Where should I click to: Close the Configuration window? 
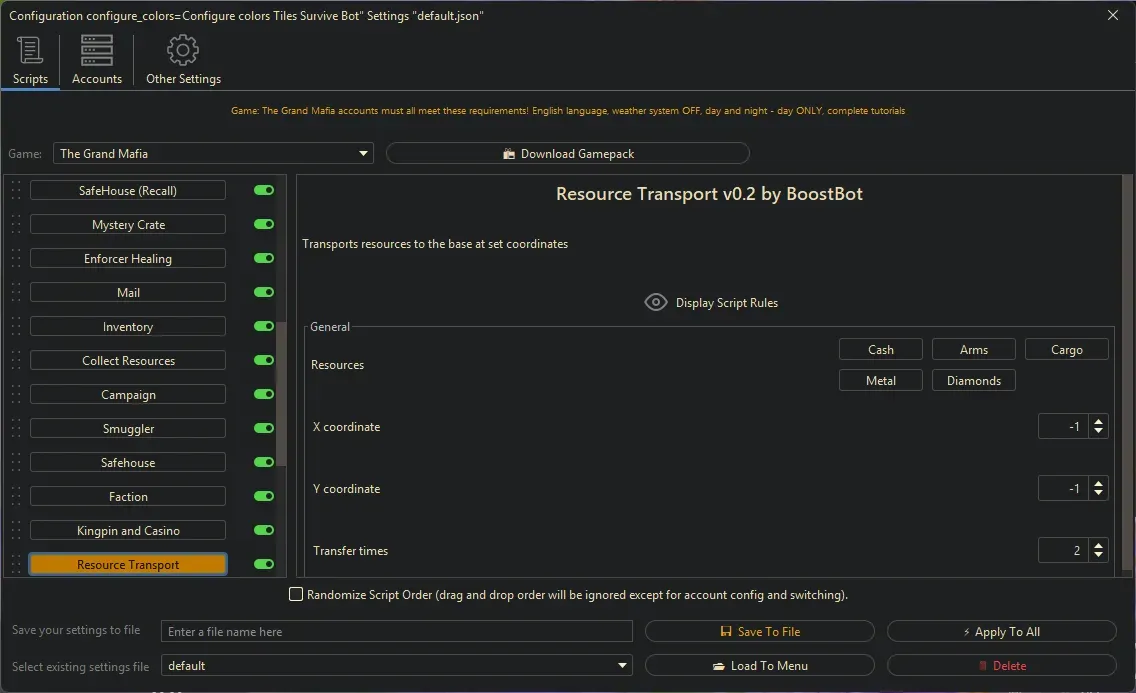click(1113, 15)
